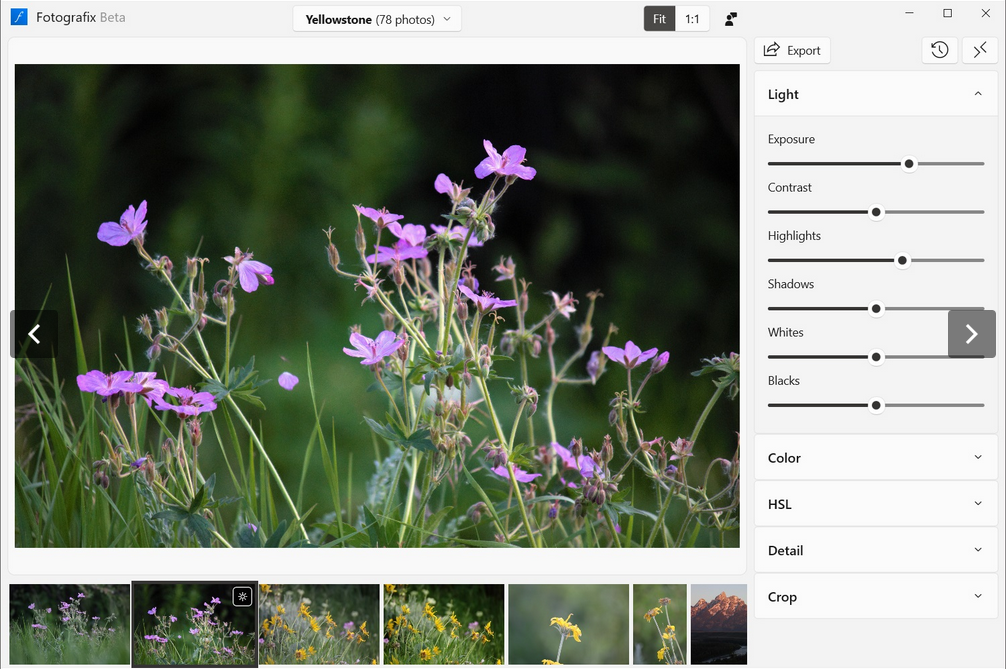The image size is (1006, 669).
Task: Adjust the Contrast slider
Action: click(x=876, y=212)
